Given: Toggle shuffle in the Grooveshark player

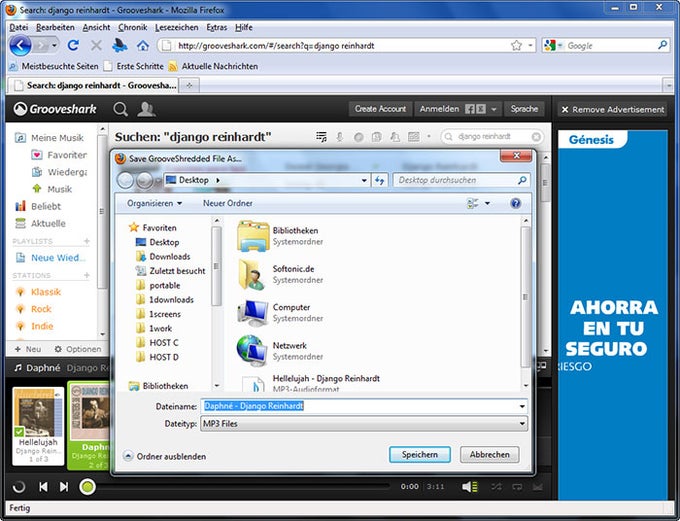Looking at the screenshot, I should 496,487.
